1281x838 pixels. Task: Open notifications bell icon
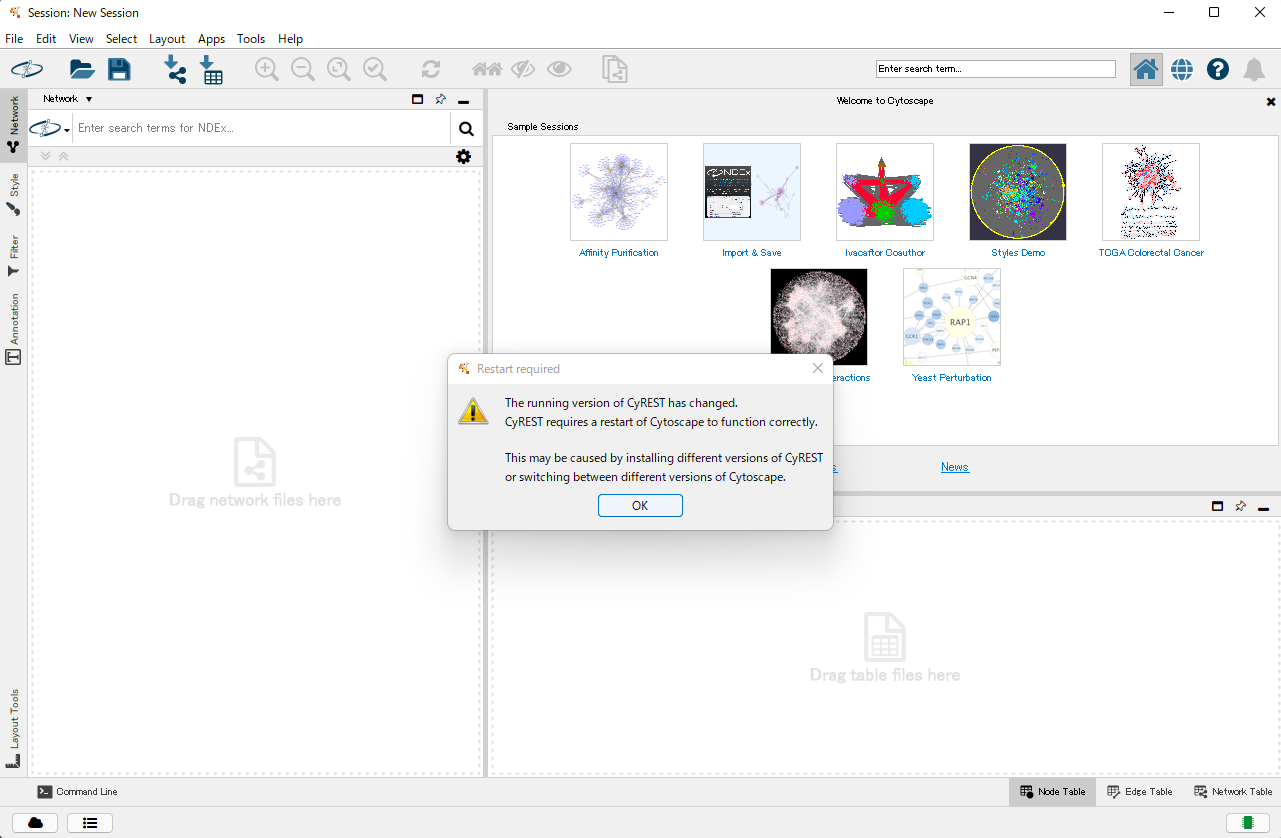click(1253, 69)
